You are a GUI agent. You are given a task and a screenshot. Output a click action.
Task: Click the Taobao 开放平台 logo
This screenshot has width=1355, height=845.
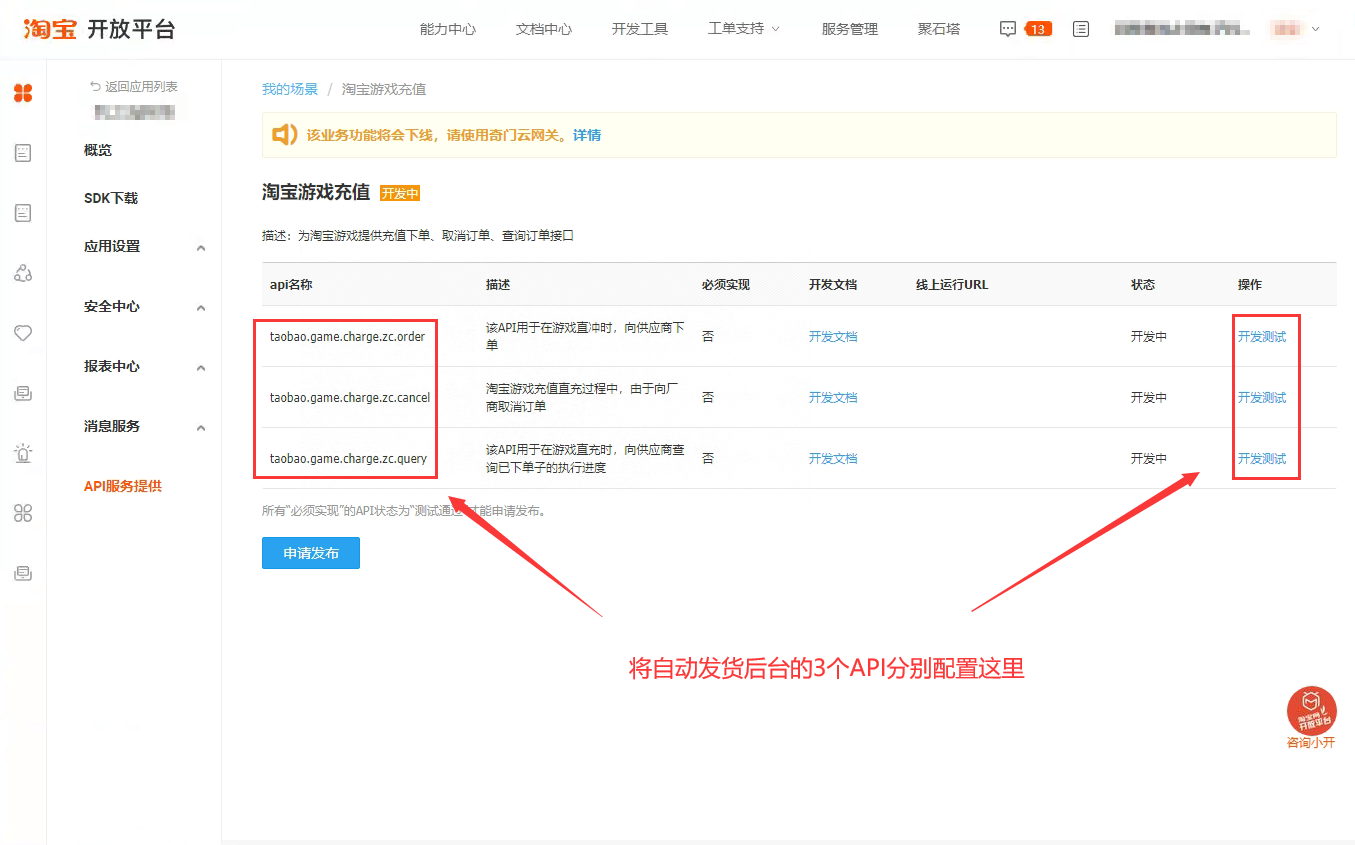tap(100, 29)
